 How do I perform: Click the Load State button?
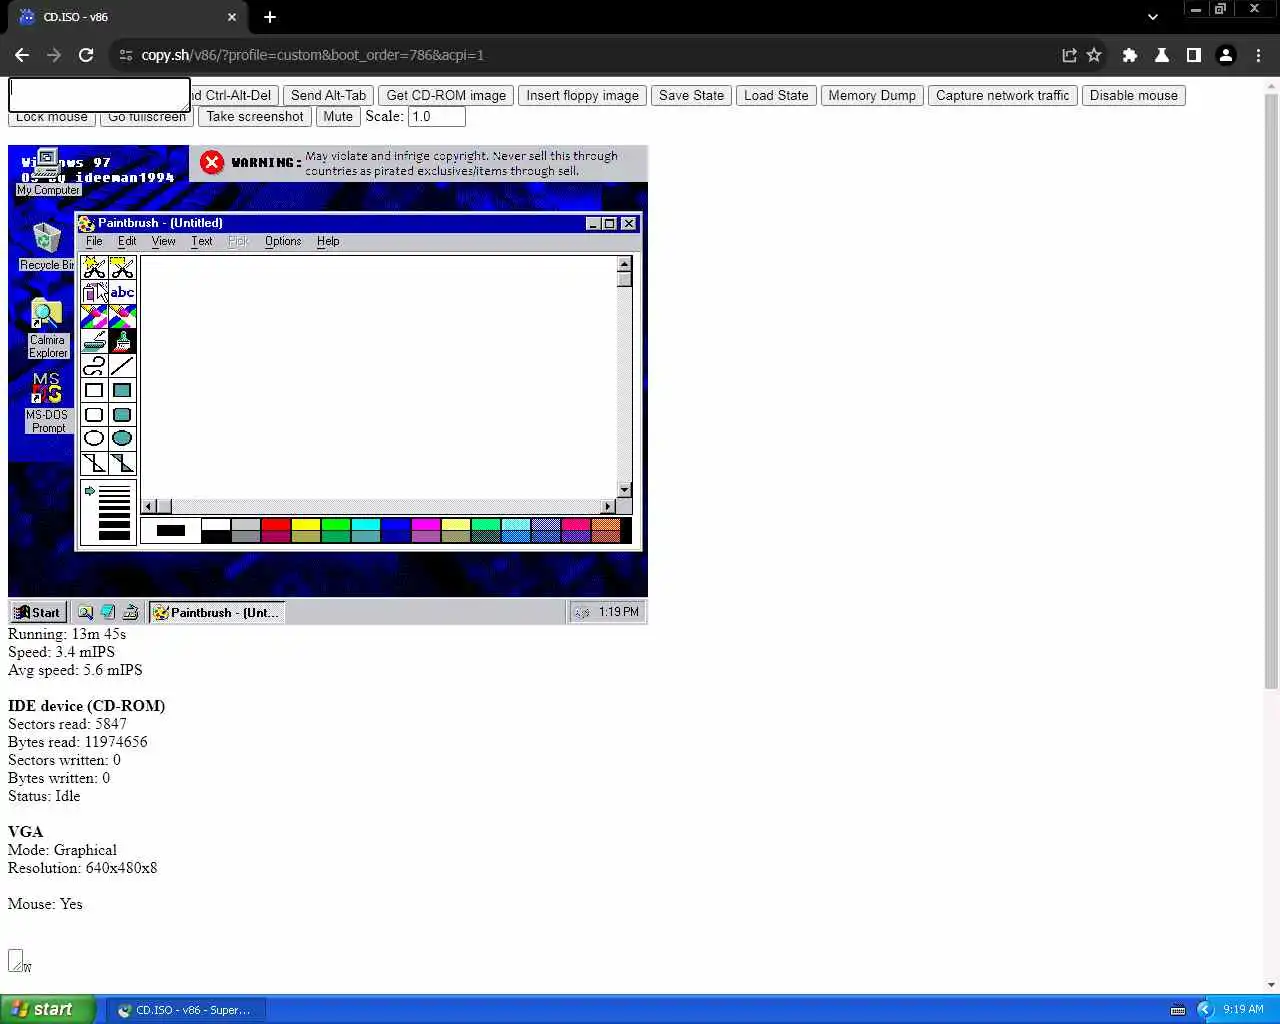[776, 96]
